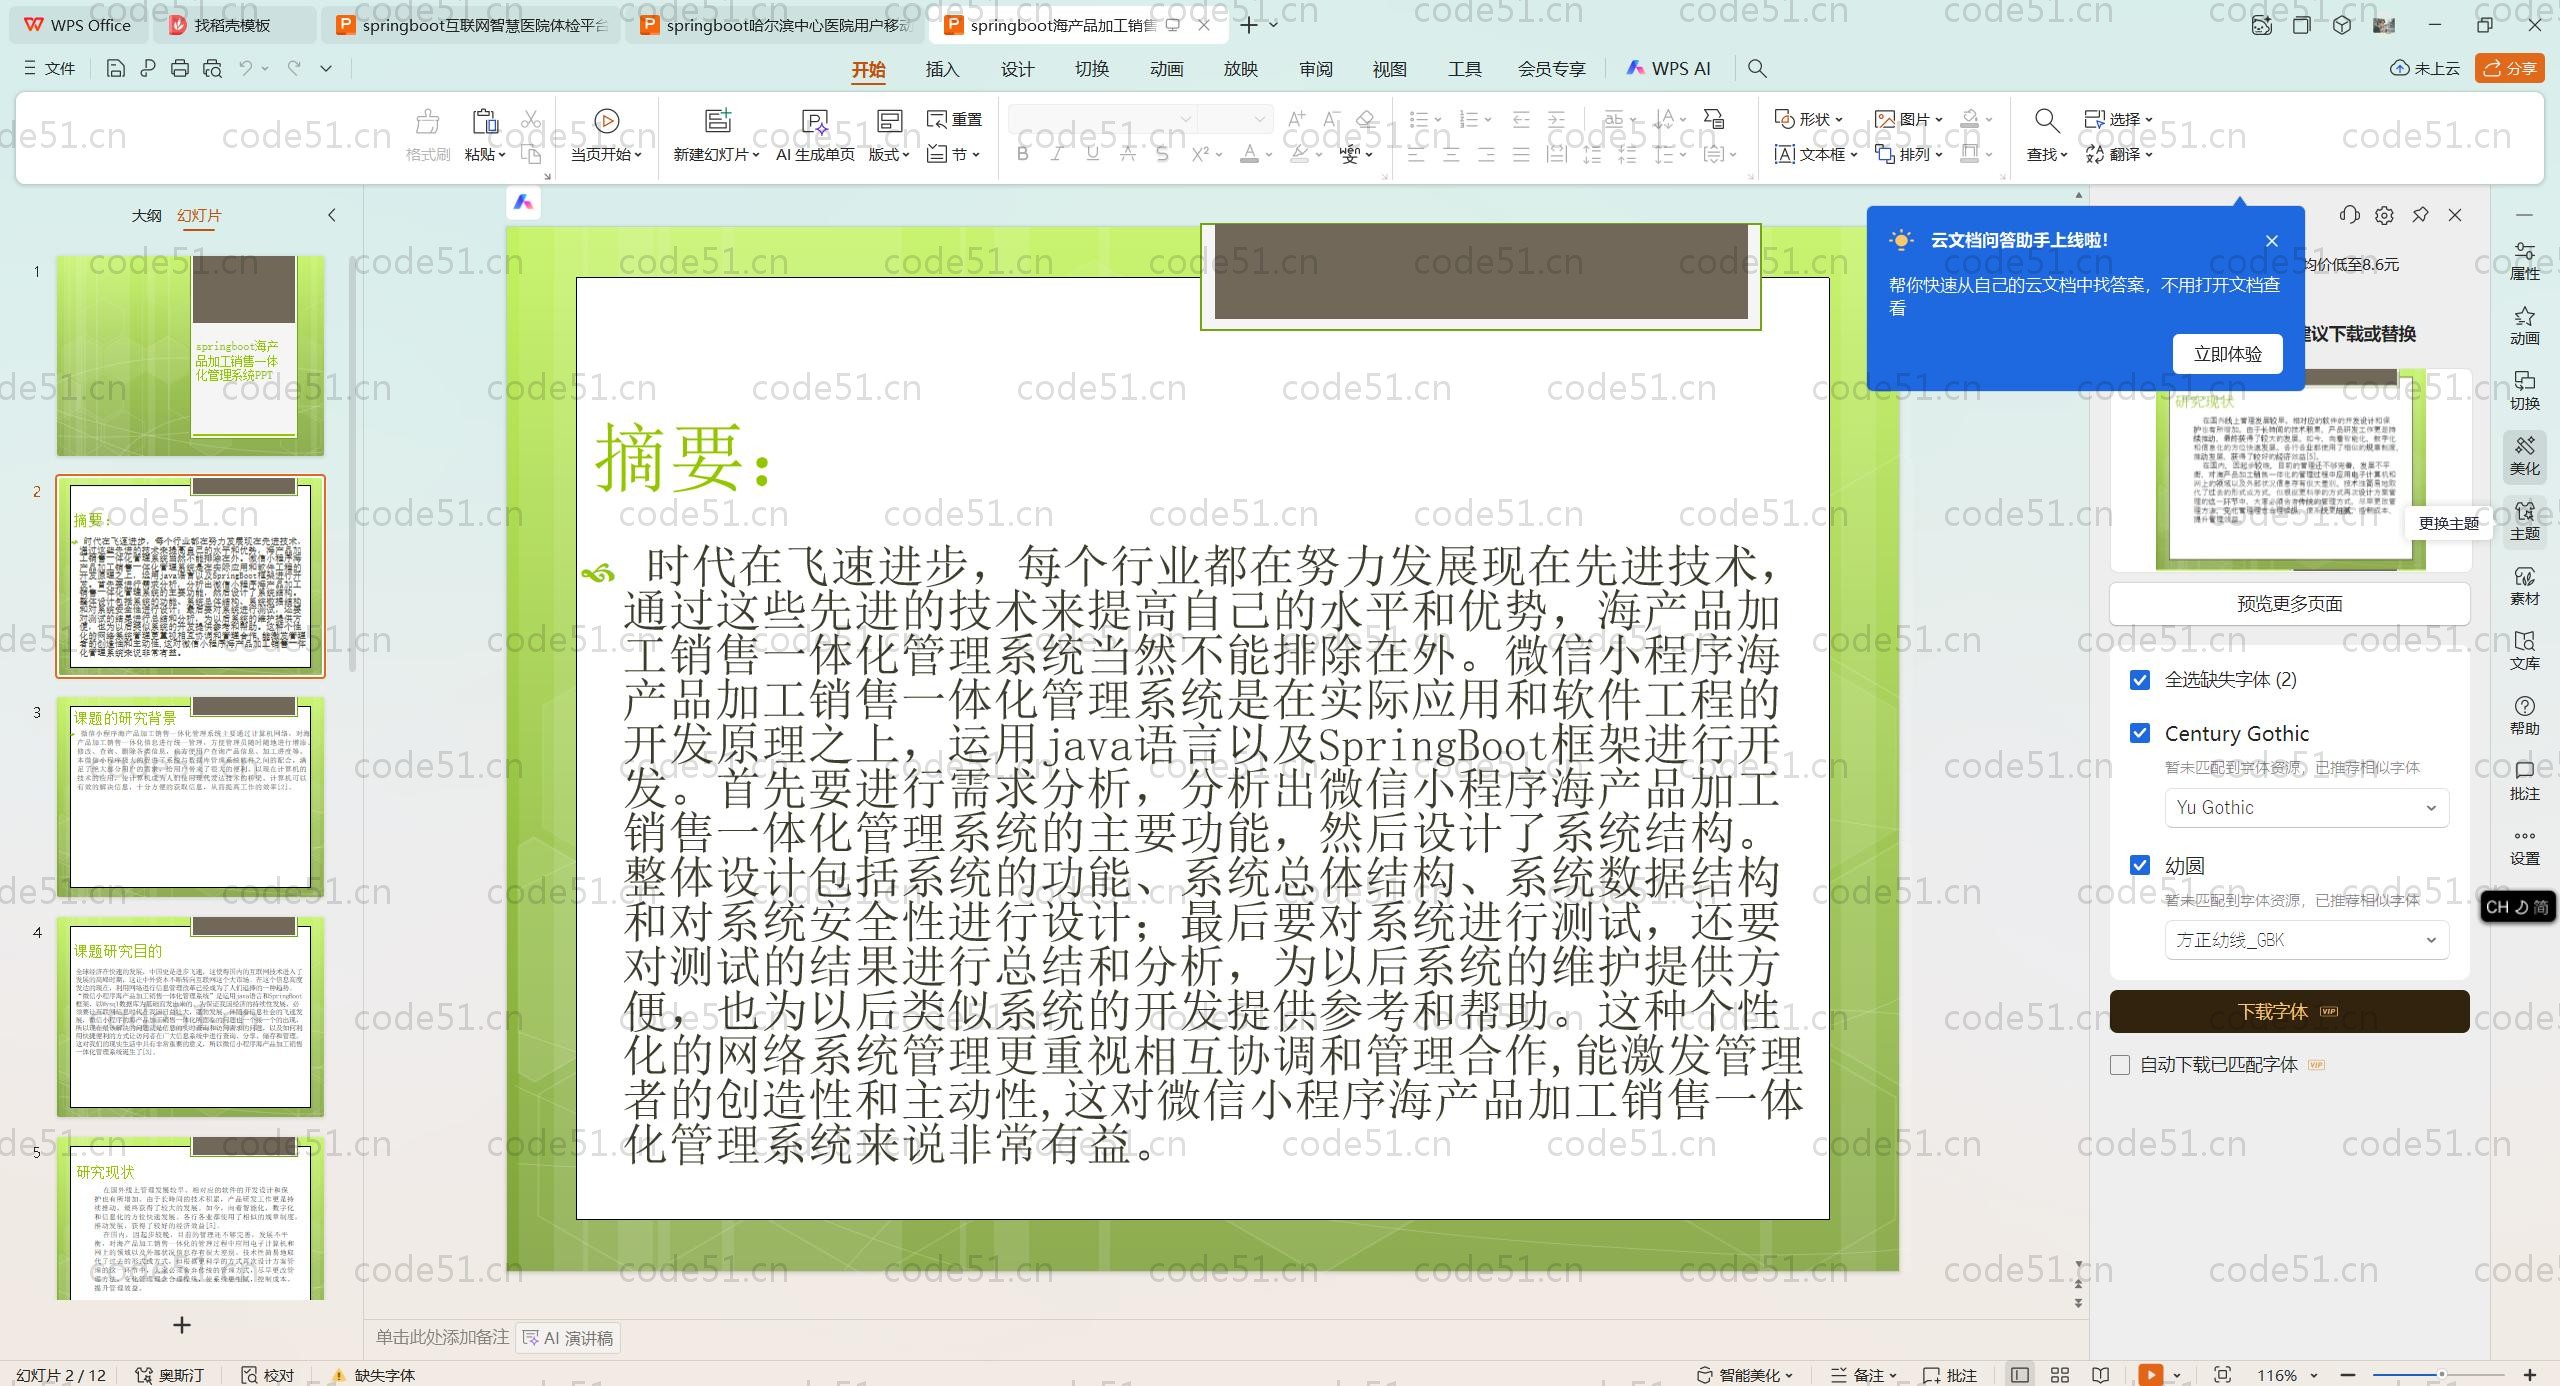This screenshot has width=2560, height=1386.
Task: Open the 方正幼线_GBK font dropdown
Action: 2306,940
